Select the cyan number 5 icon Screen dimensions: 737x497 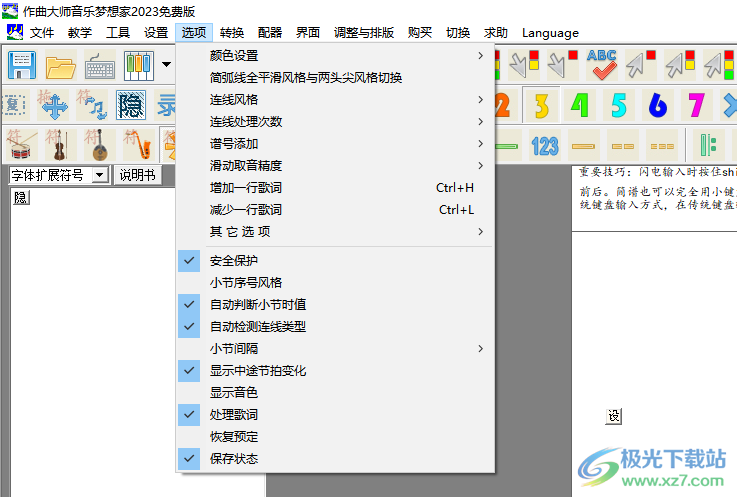[619, 104]
